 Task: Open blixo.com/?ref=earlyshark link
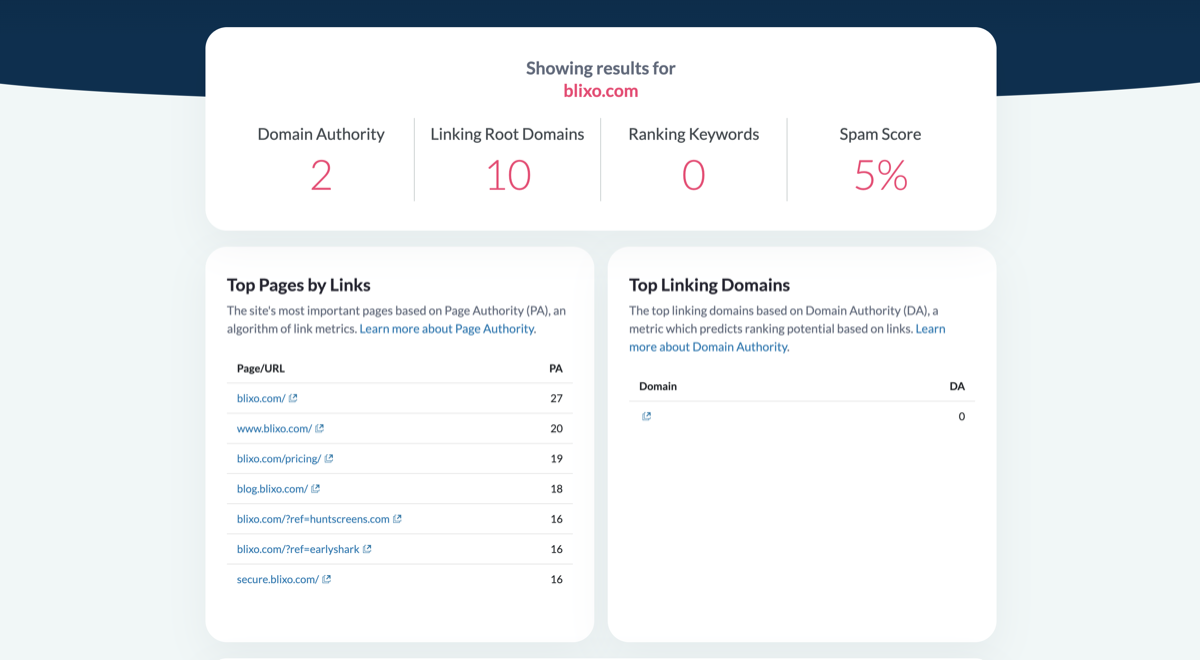(298, 549)
